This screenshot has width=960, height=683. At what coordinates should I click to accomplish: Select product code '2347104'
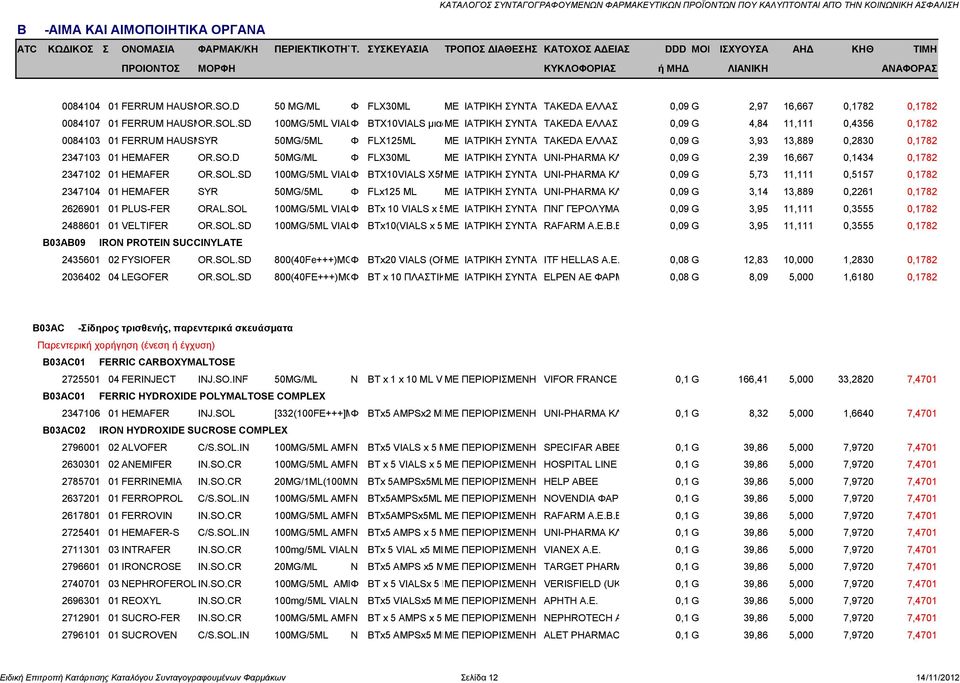click(x=81, y=192)
